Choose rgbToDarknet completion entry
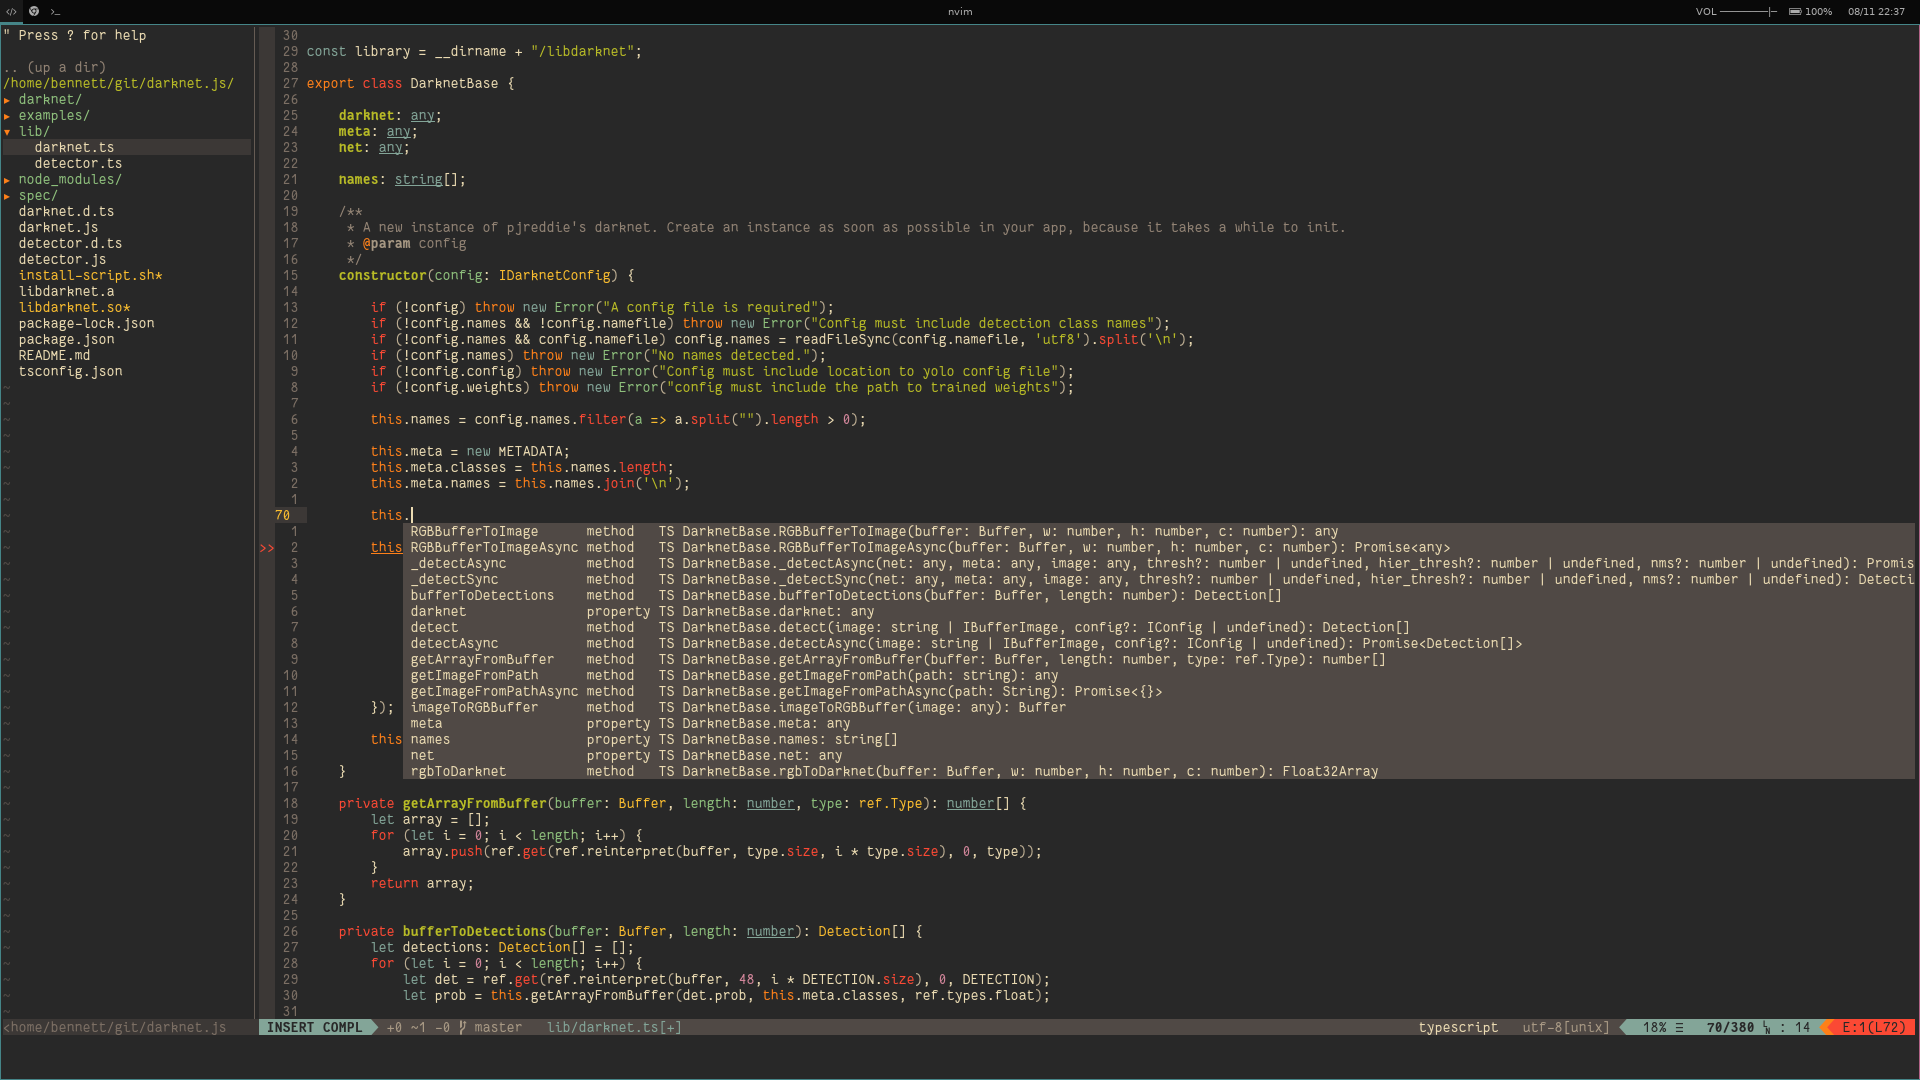 (x=1159, y=771)
